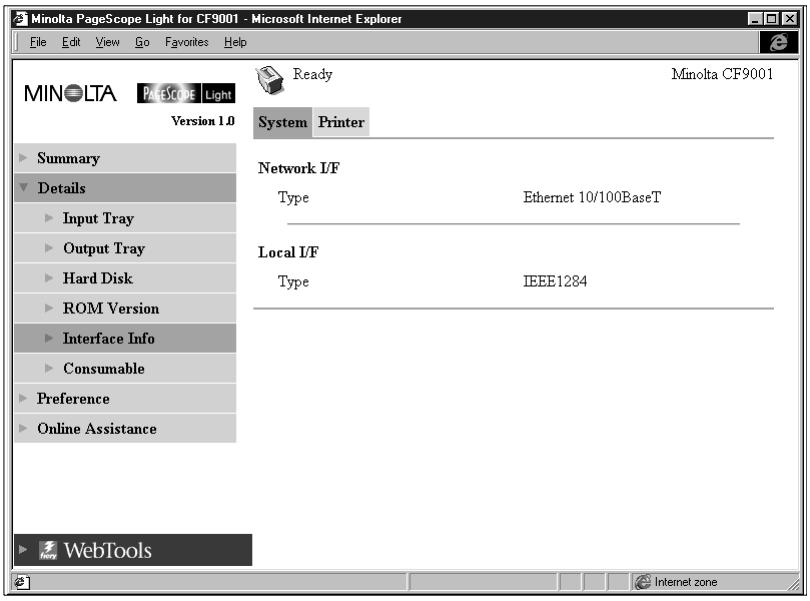810x601 pixels.
Task: Open the Go menu
Action: tap(142, 42)
